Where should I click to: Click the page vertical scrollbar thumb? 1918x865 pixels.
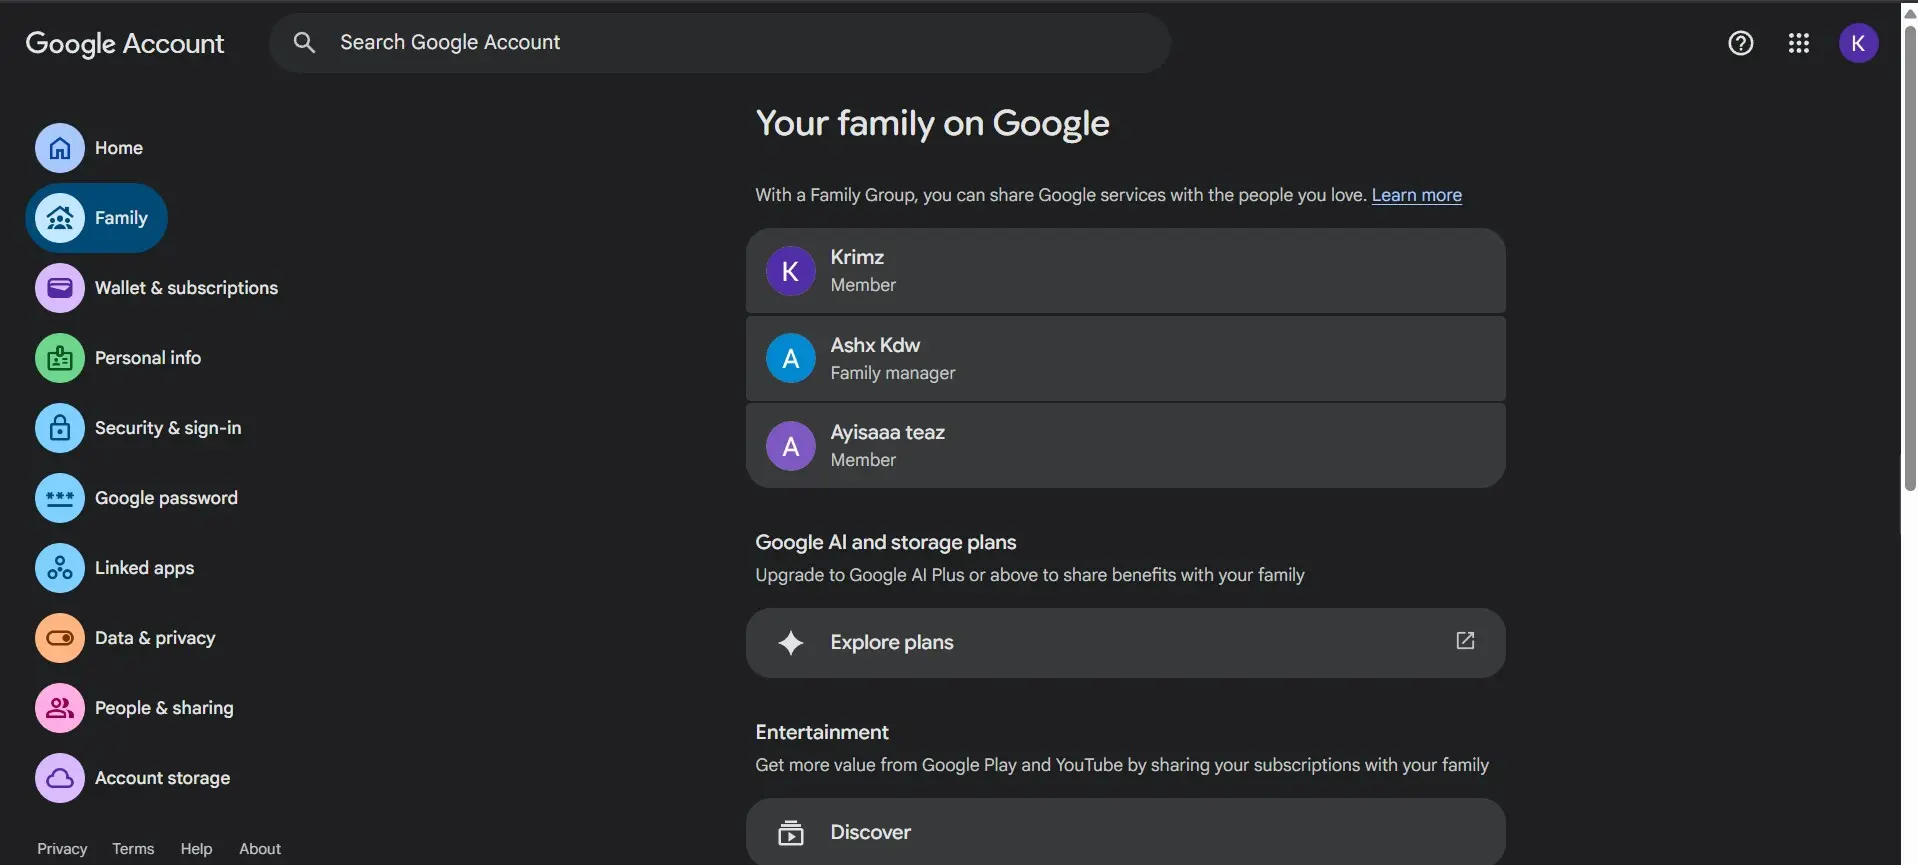[1910, 258]
